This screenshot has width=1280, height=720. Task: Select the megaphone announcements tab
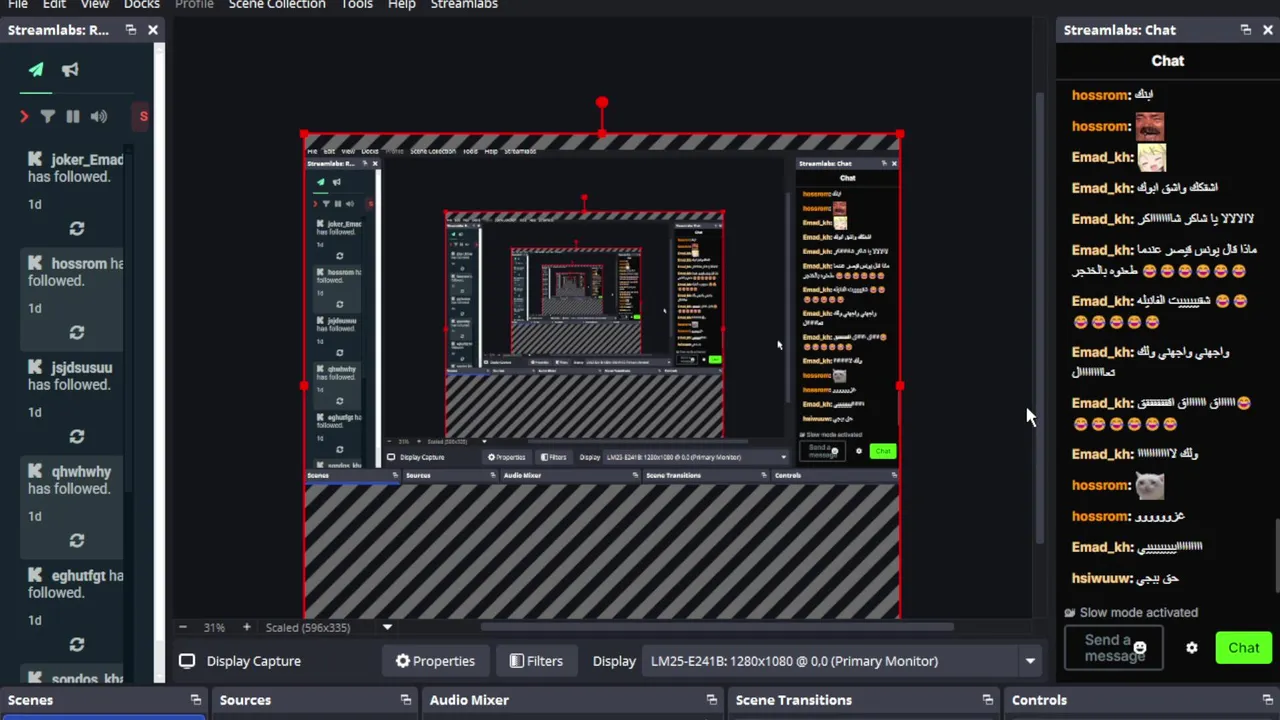[70, 70]
